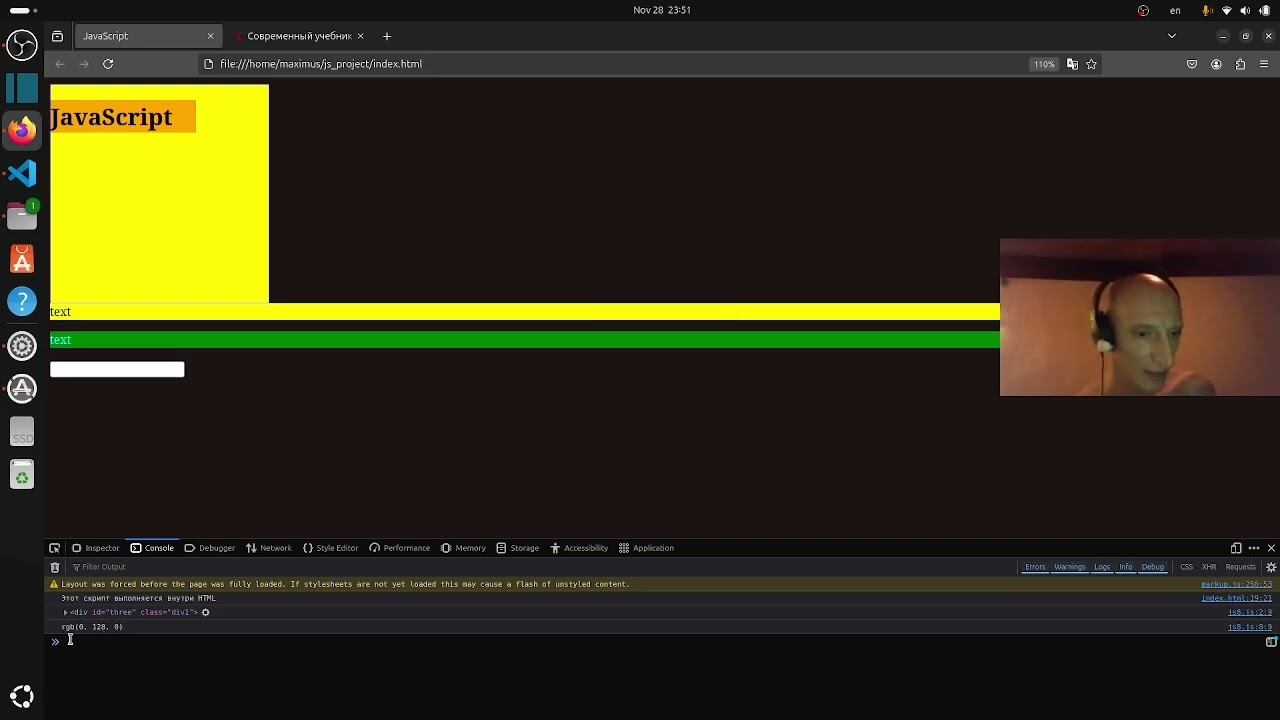Viewport: 1280px width, 720px height.
Task: Open the en keyboard layout menu
Action: 1175,10
